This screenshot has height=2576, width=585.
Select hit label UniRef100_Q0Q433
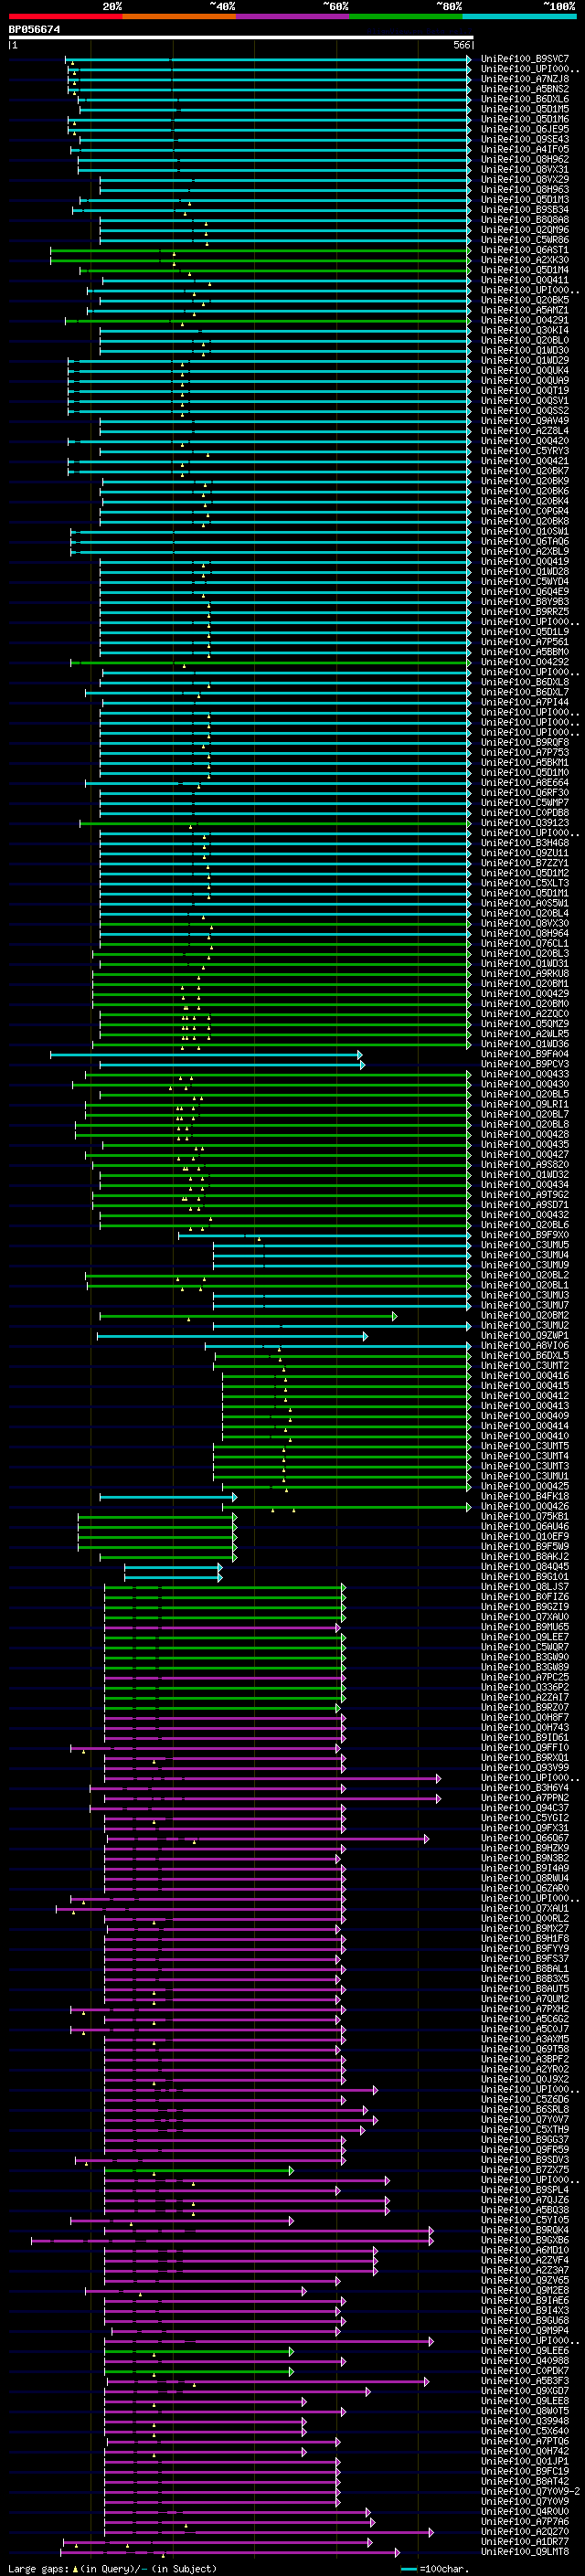525,1074
